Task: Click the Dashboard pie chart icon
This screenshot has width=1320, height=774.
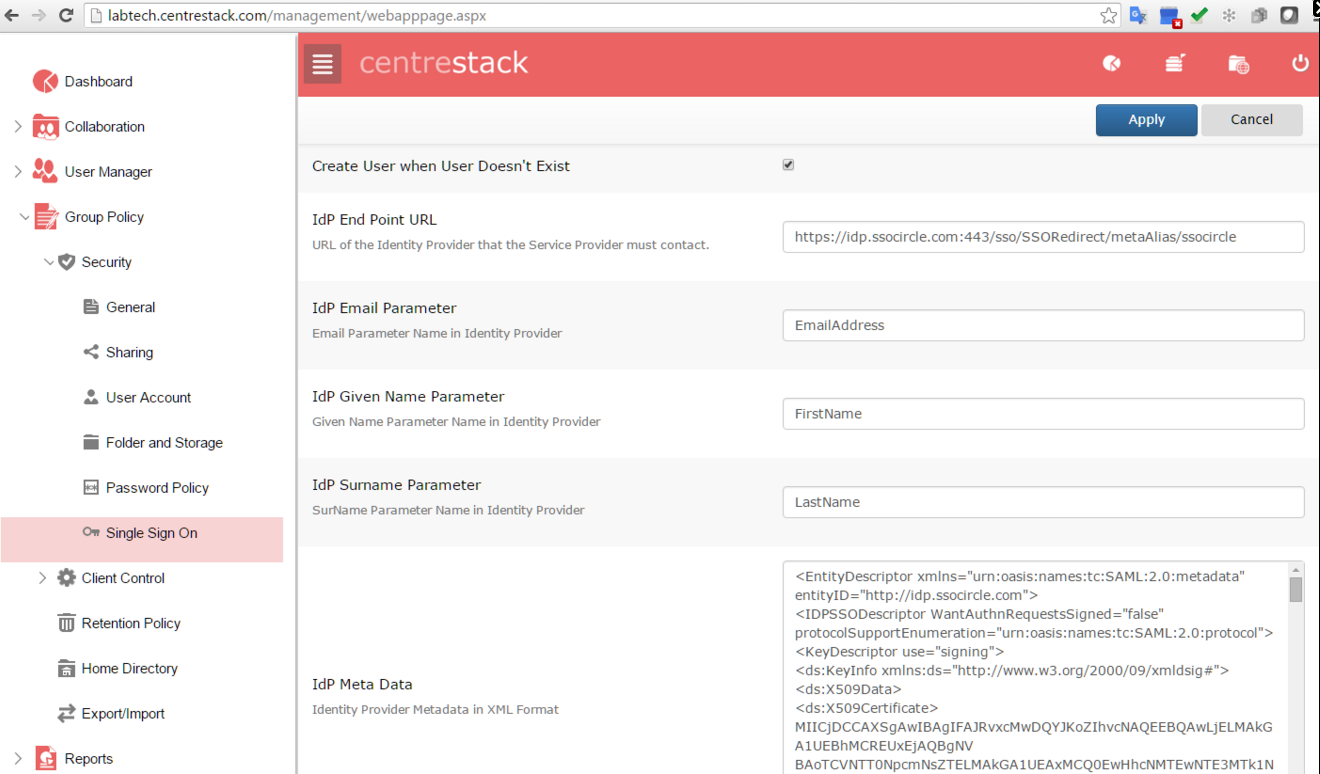Action: coord(45,81)
